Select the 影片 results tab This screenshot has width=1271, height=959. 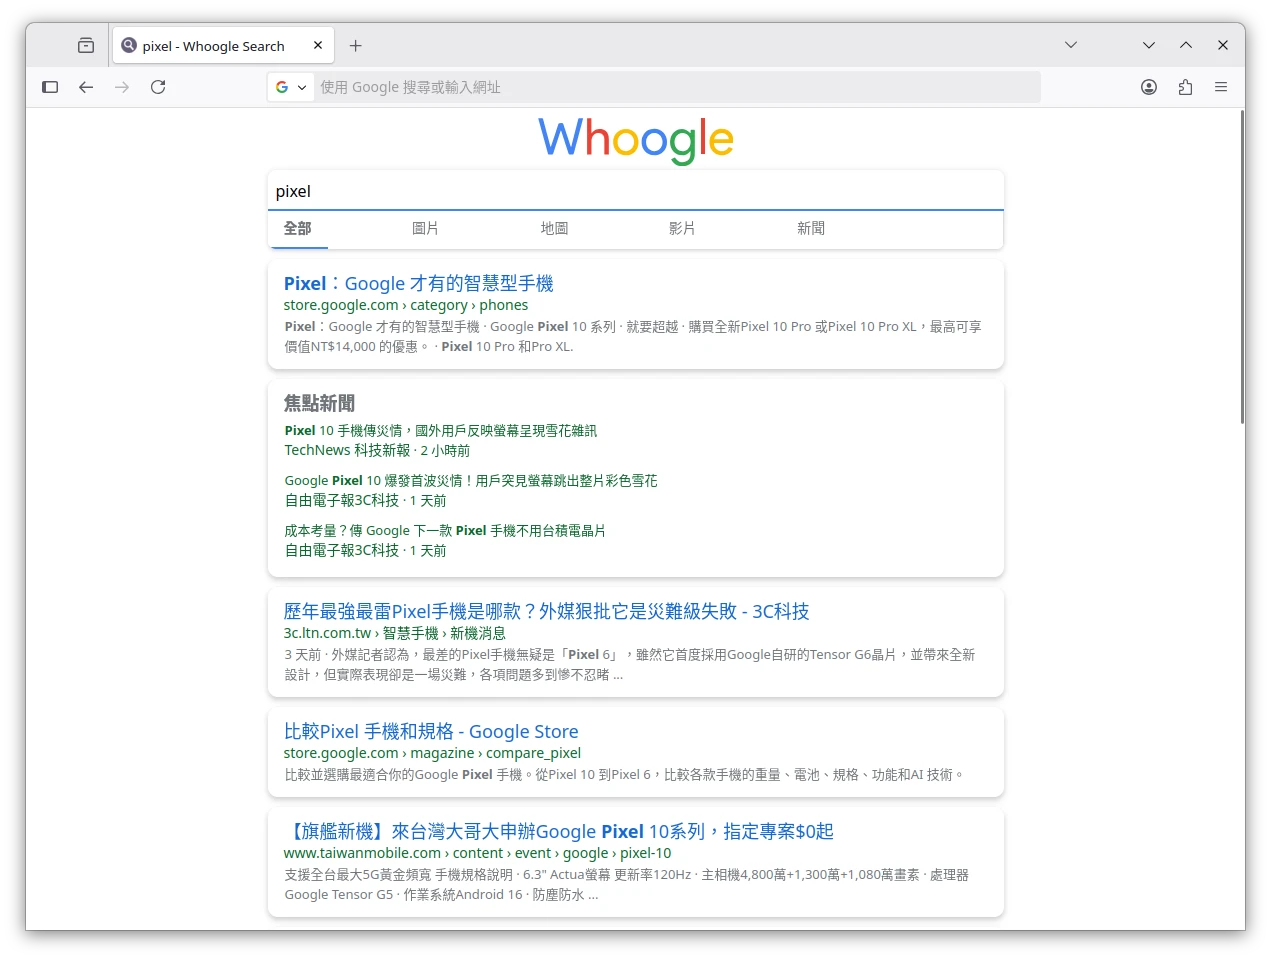(x=682, y=229)
